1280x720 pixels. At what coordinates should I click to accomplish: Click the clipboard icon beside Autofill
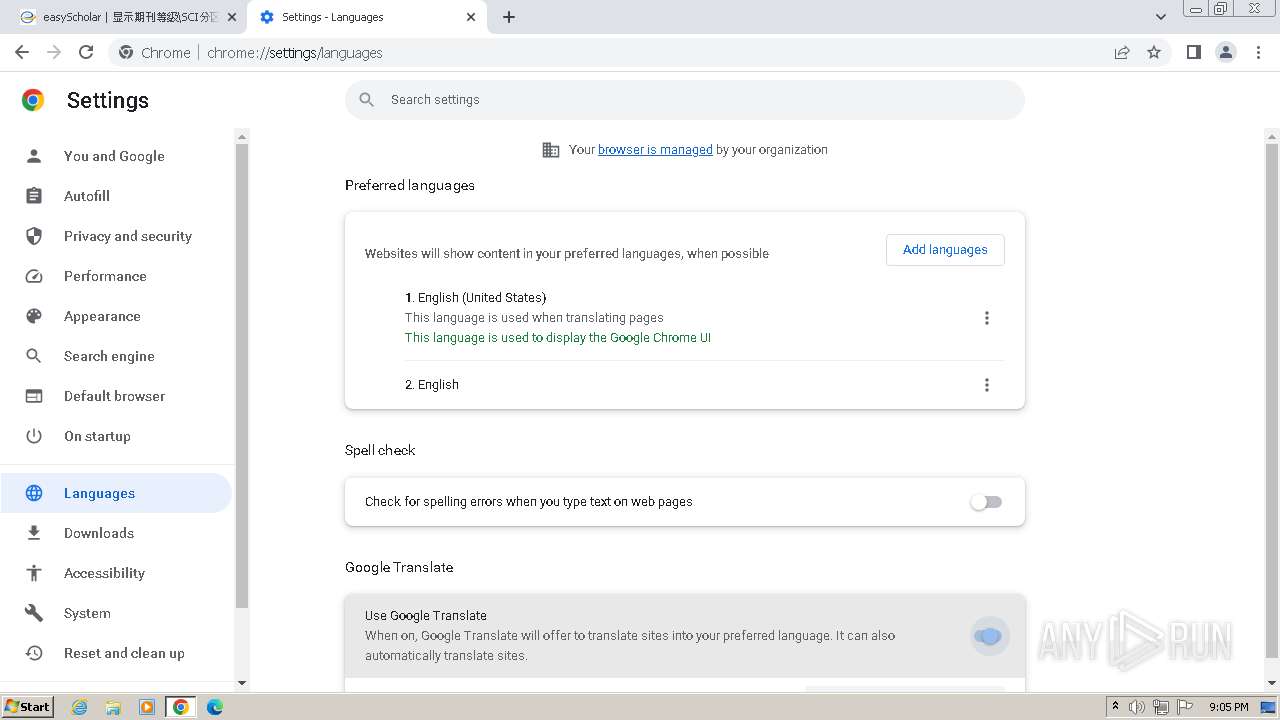click(x=34, y=196)
